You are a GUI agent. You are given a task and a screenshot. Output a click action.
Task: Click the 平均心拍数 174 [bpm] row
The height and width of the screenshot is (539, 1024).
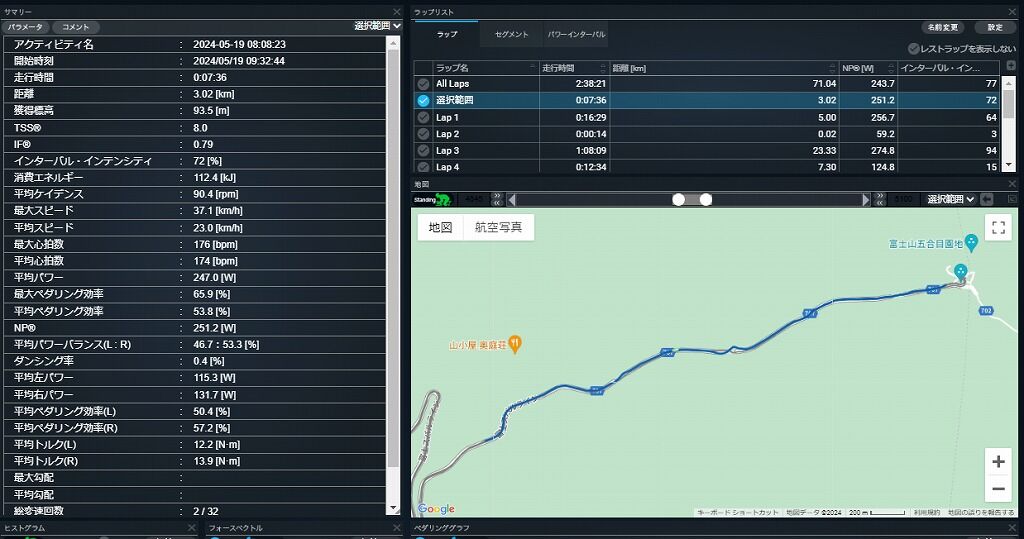click(195, 261)
